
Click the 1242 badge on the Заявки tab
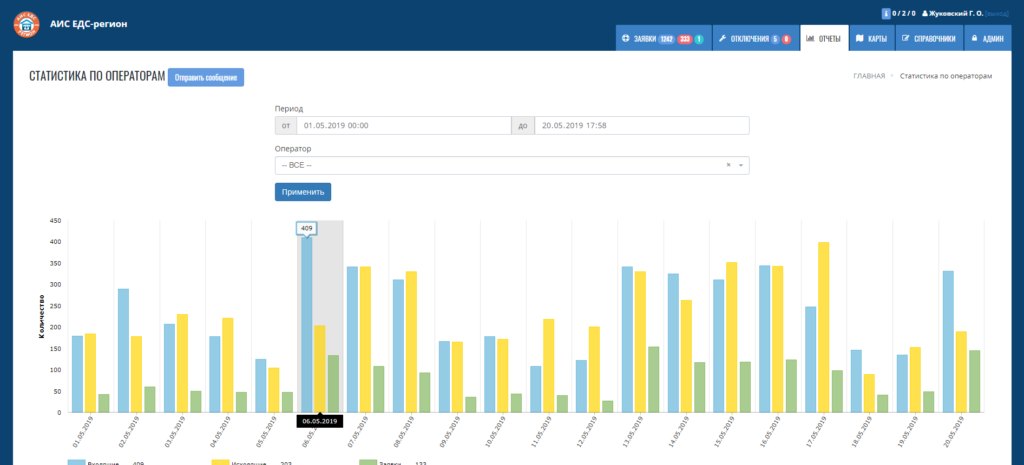pyautogui.click(x=666, y=39)
